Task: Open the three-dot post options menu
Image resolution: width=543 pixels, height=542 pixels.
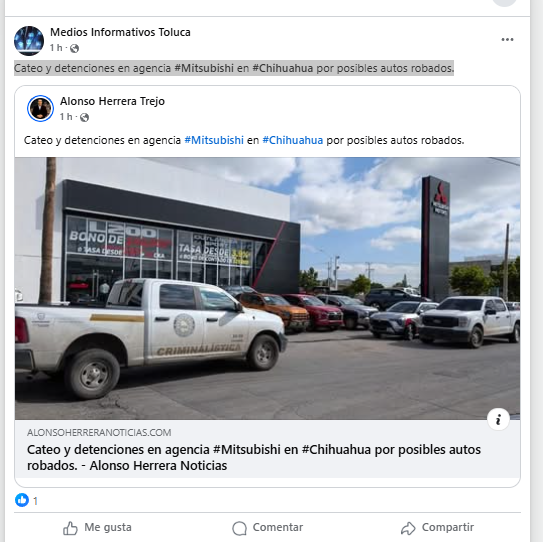Action: pos(507,39)
